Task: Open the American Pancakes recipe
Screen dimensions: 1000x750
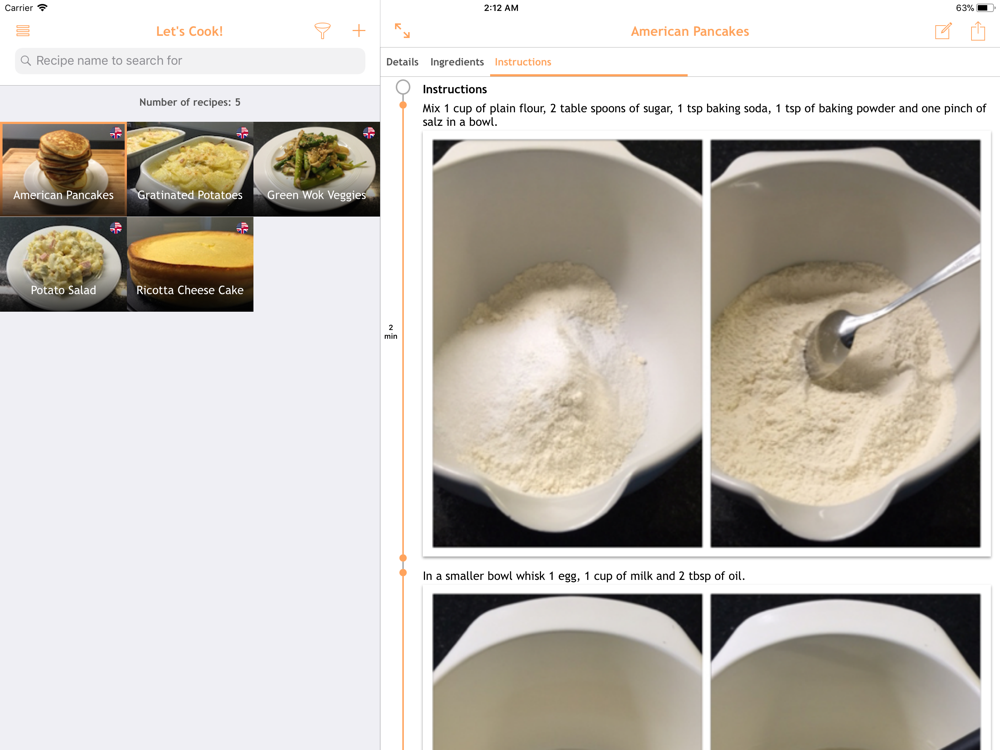Action: (x=63, y=169)
